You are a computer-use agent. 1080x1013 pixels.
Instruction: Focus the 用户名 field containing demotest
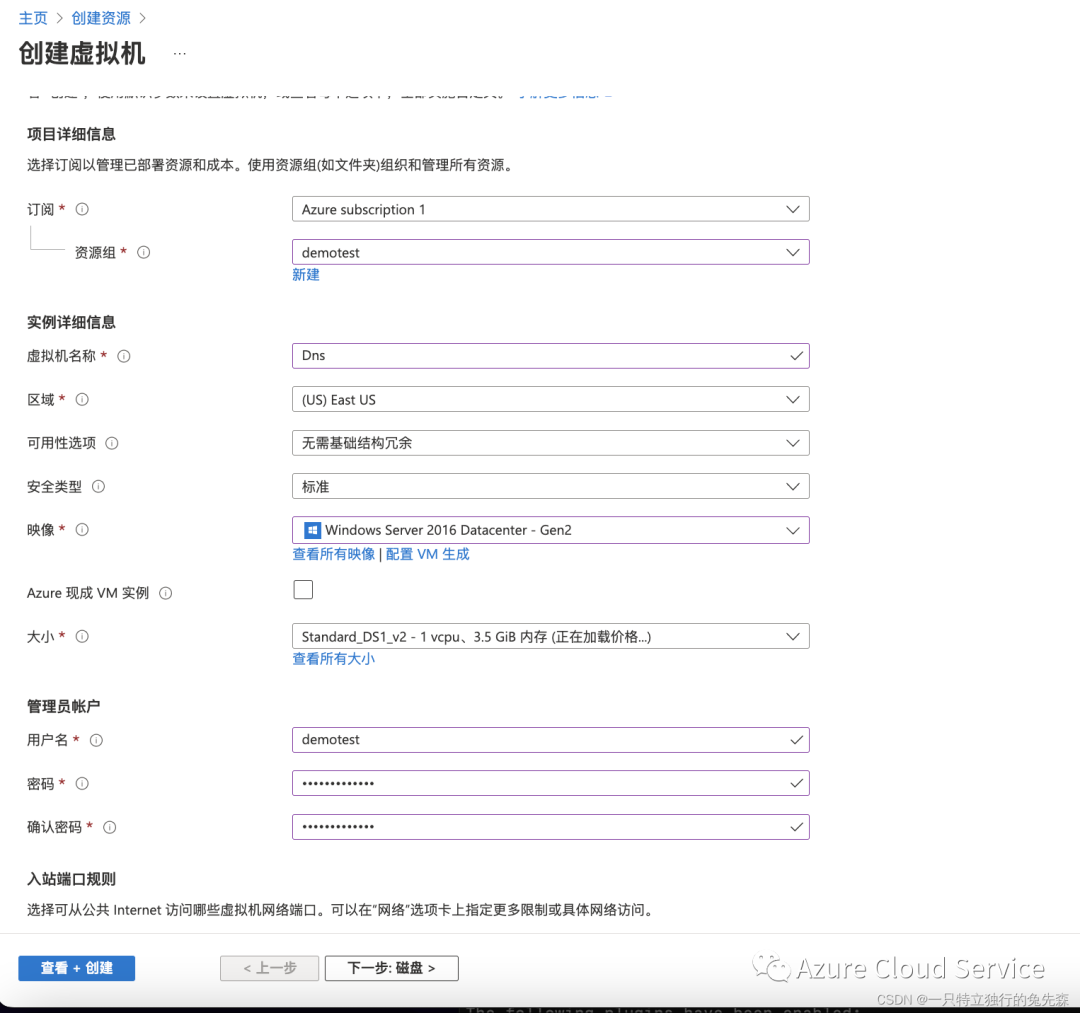pyautogui.click(x=550, y=740)
